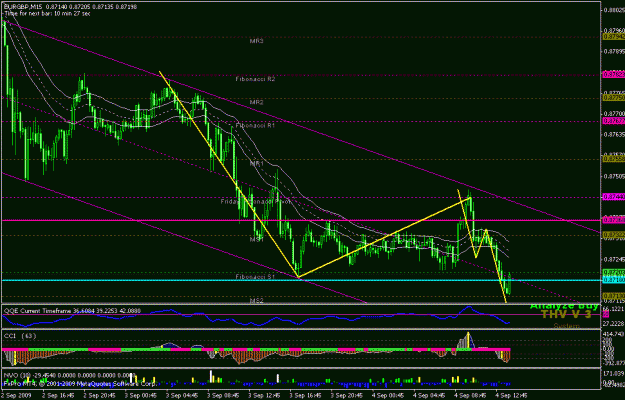Screen dimensions: 625x400
Task: Select the cyan horizontal line on the chart
Action: coord(301,280)
